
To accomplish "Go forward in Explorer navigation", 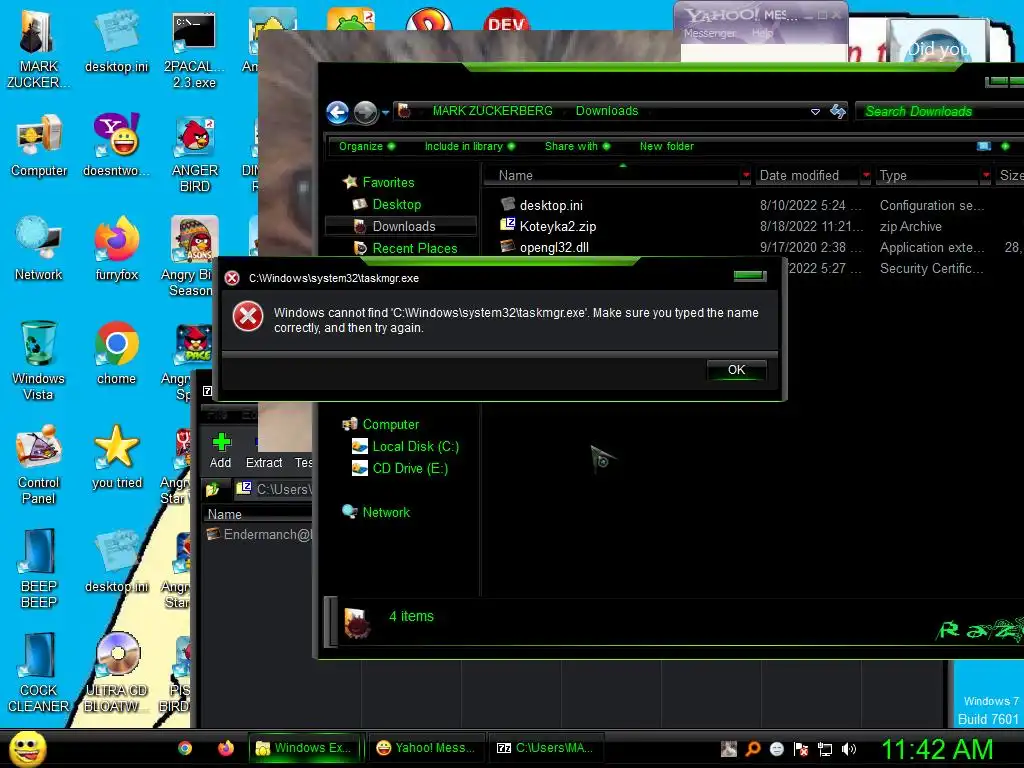I will pyautogui.click(x=366, y=112).
